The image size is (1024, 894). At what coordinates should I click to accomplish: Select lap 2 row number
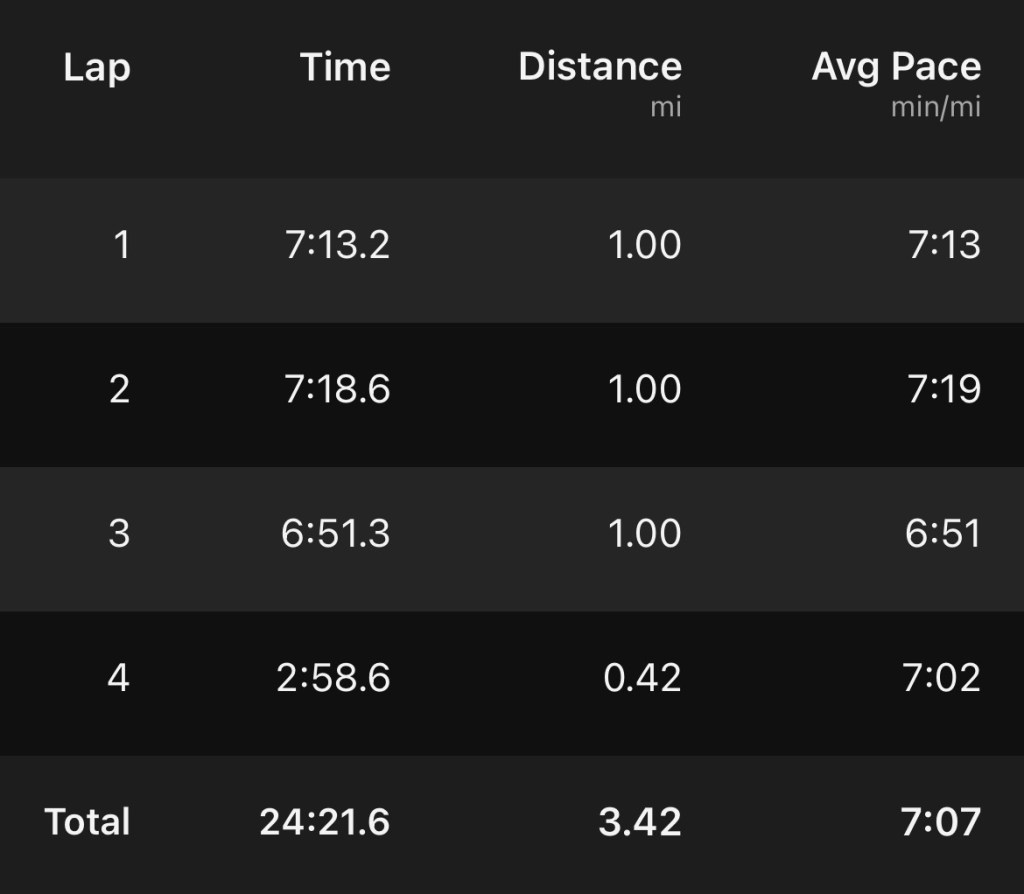(x=119, y=389)
